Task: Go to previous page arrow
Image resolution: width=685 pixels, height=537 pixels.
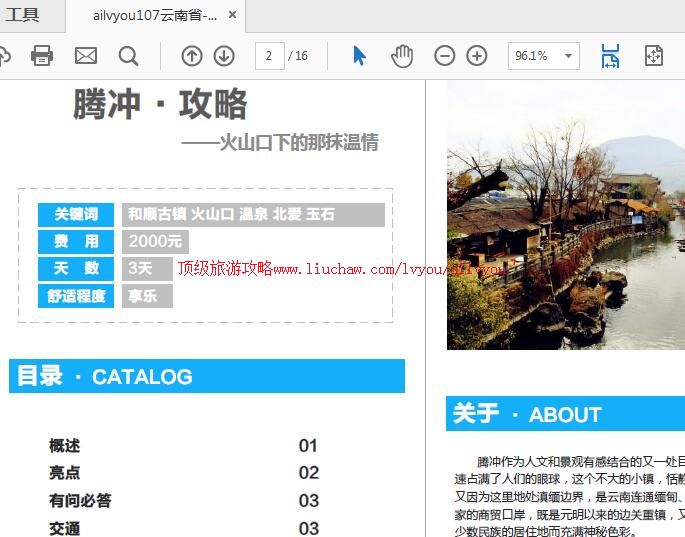Action: (192, 56)
